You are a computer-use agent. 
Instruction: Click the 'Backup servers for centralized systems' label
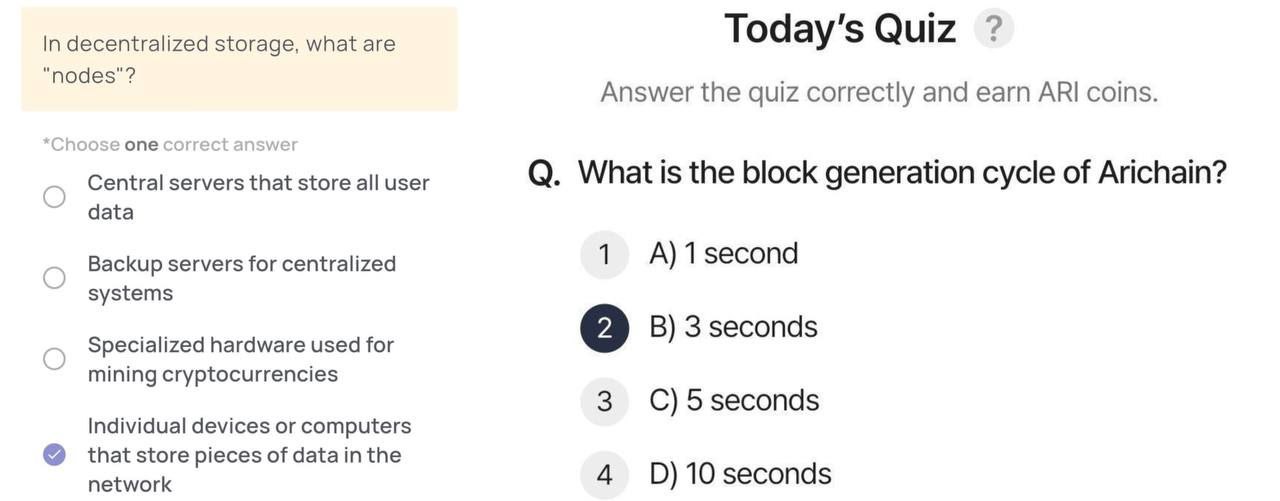(242, 278)
